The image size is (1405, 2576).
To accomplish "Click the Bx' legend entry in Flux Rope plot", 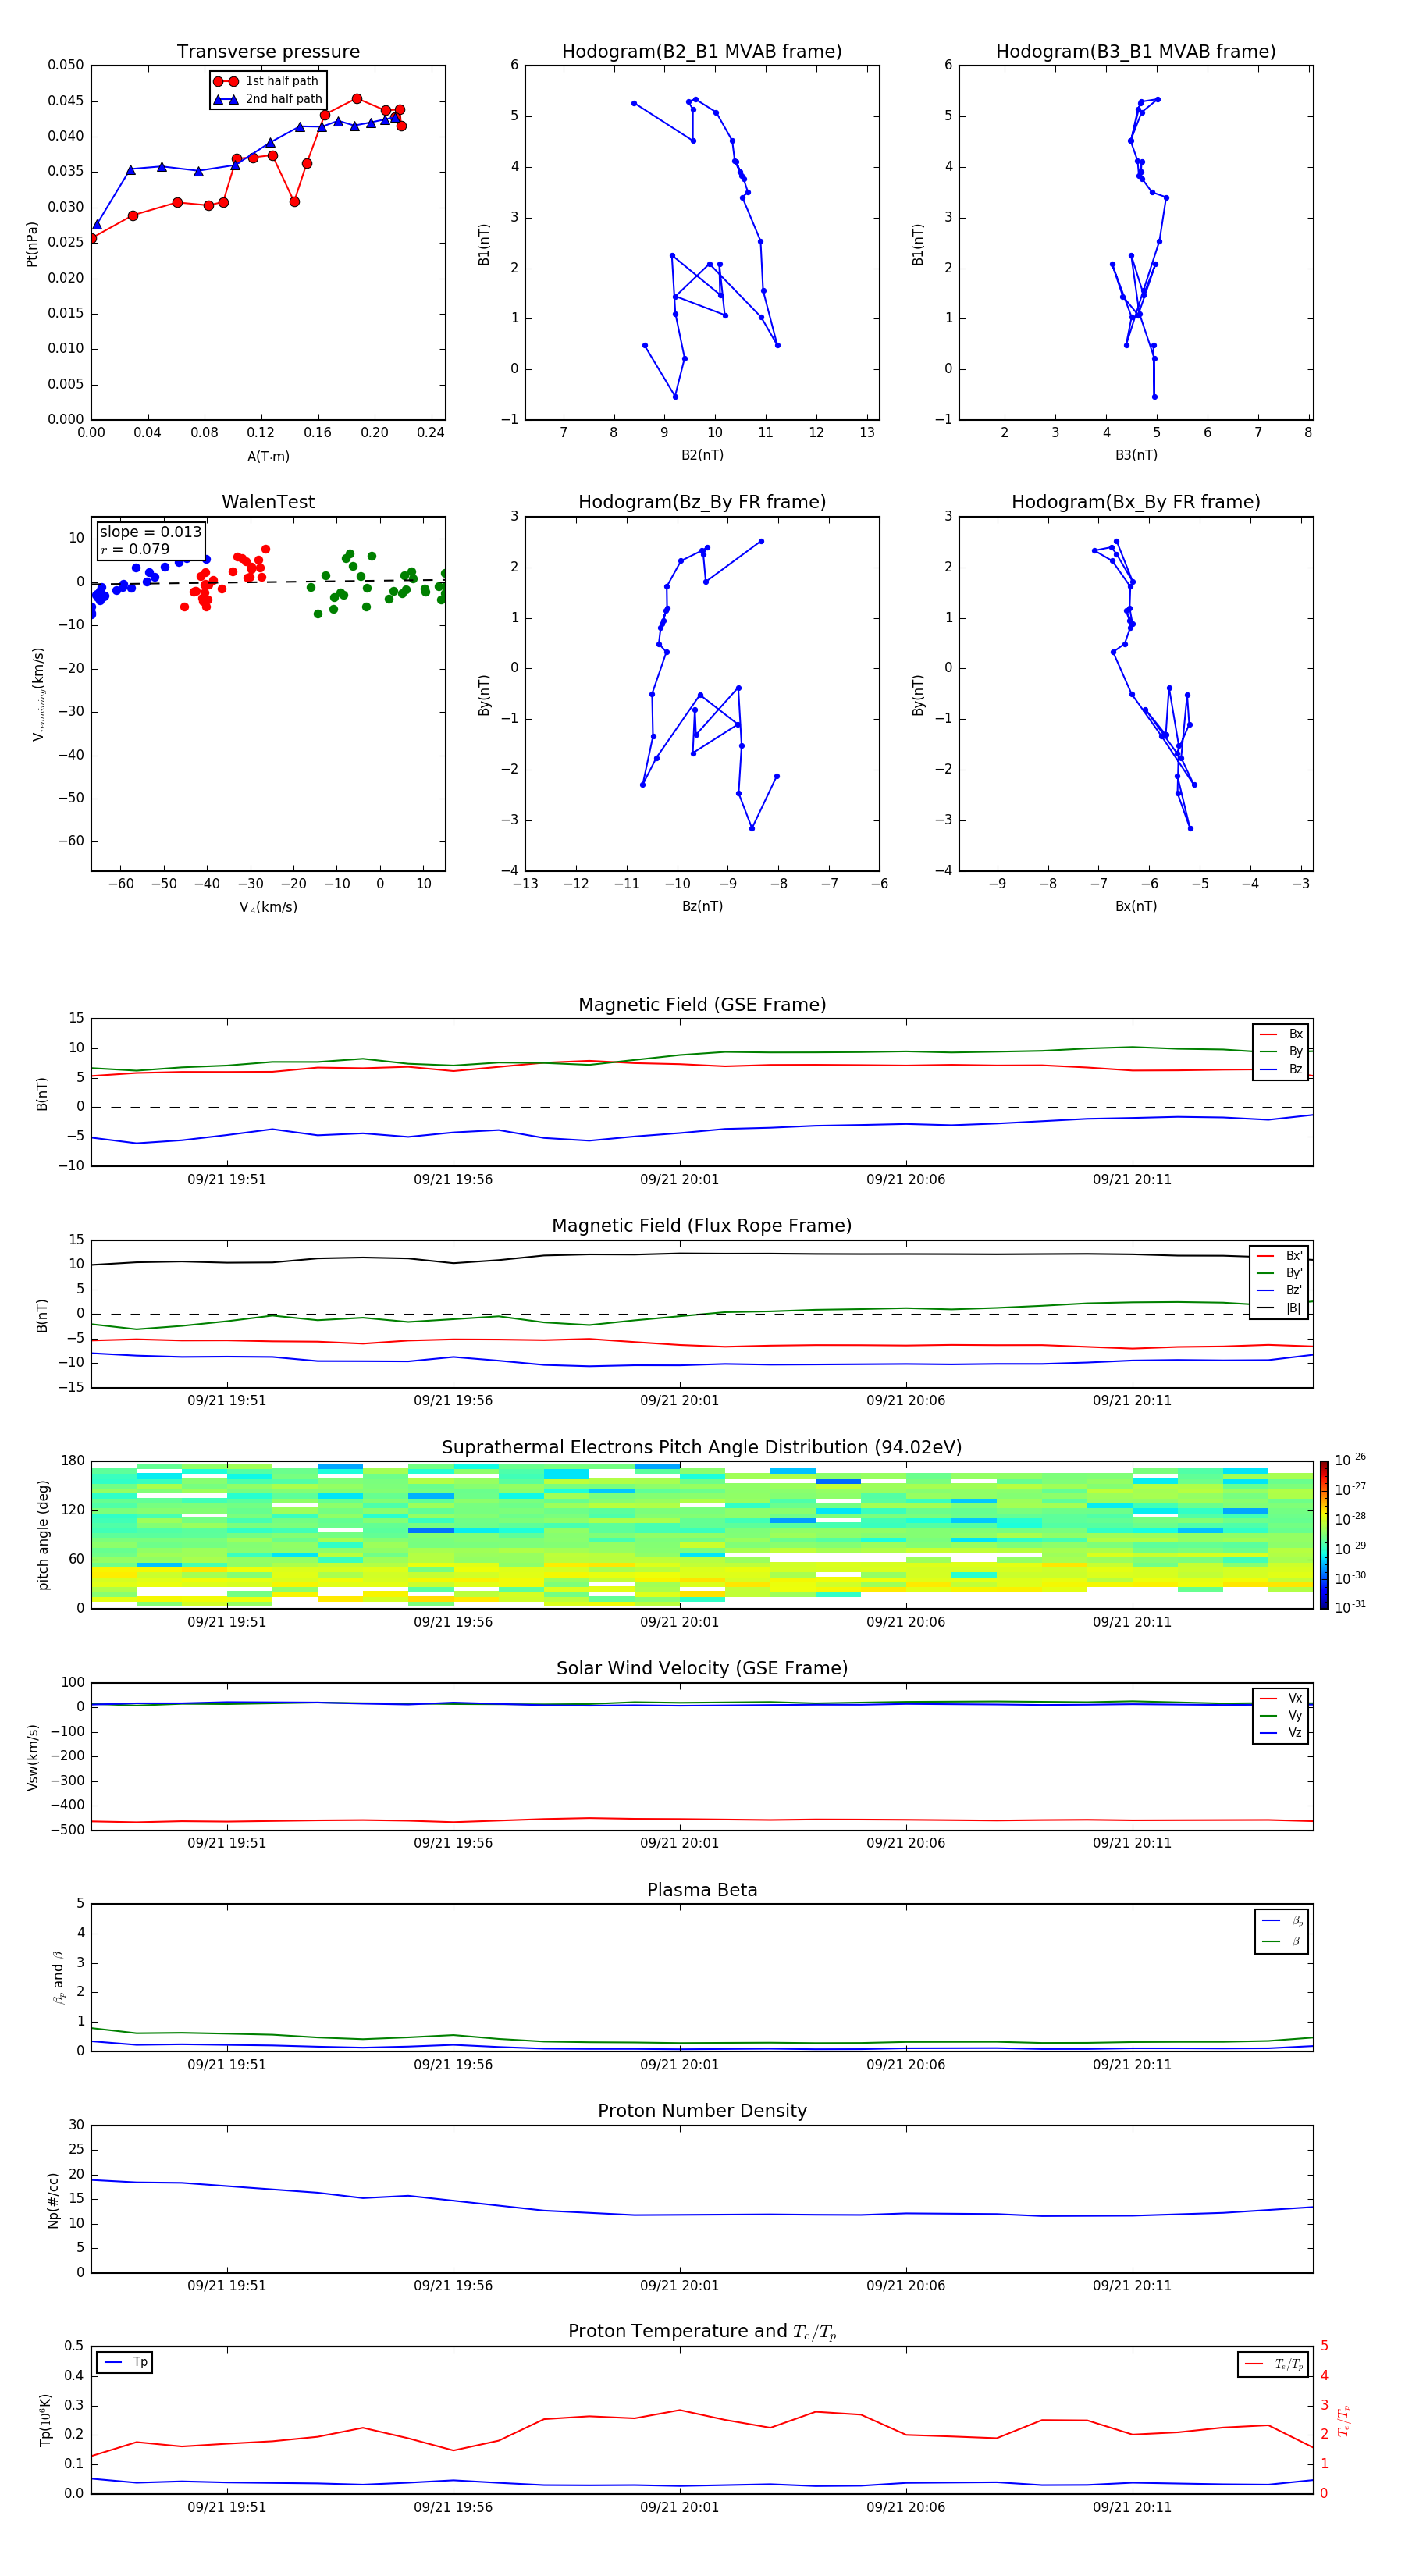I will tap(1279, 1256).
